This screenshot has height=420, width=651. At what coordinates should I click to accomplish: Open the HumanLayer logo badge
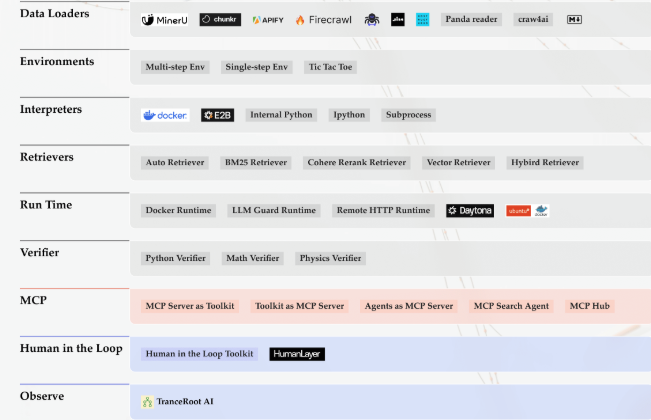297,354
